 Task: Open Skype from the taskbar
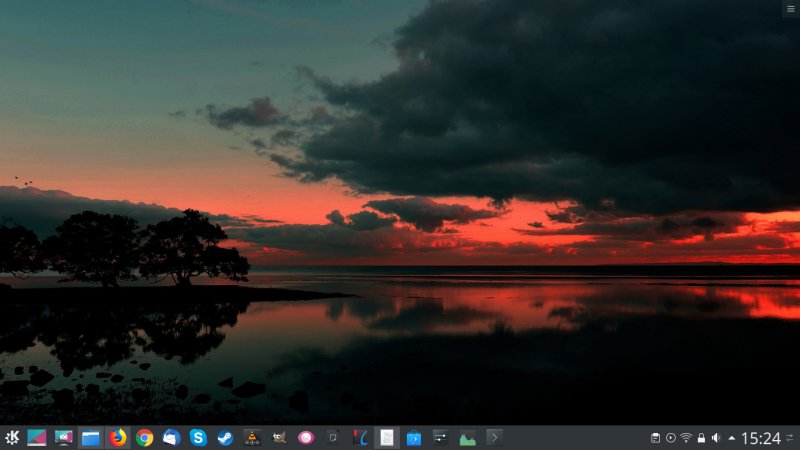(198, 437)
